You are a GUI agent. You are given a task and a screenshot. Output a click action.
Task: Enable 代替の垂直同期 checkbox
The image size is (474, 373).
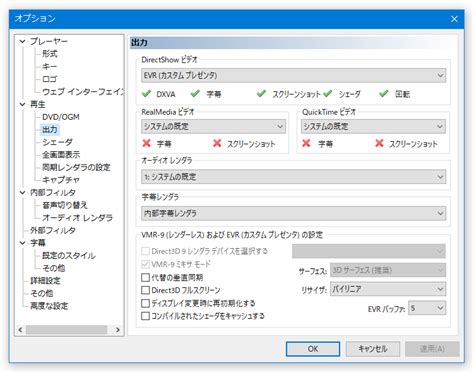145,277
